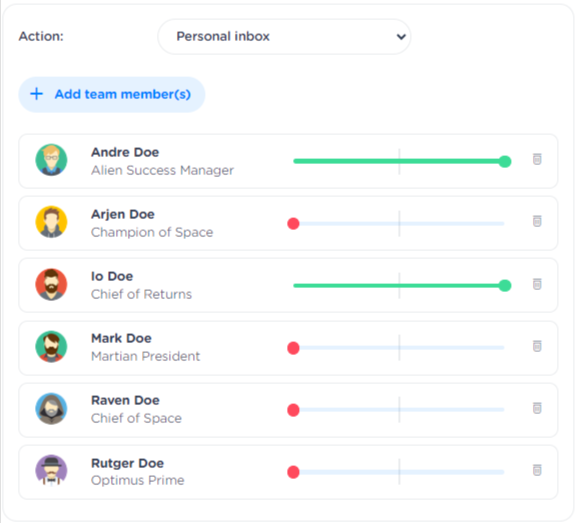Delete Andre Doe with trash icon
This screenshot has width=576, height=523.
click(537, 159)
